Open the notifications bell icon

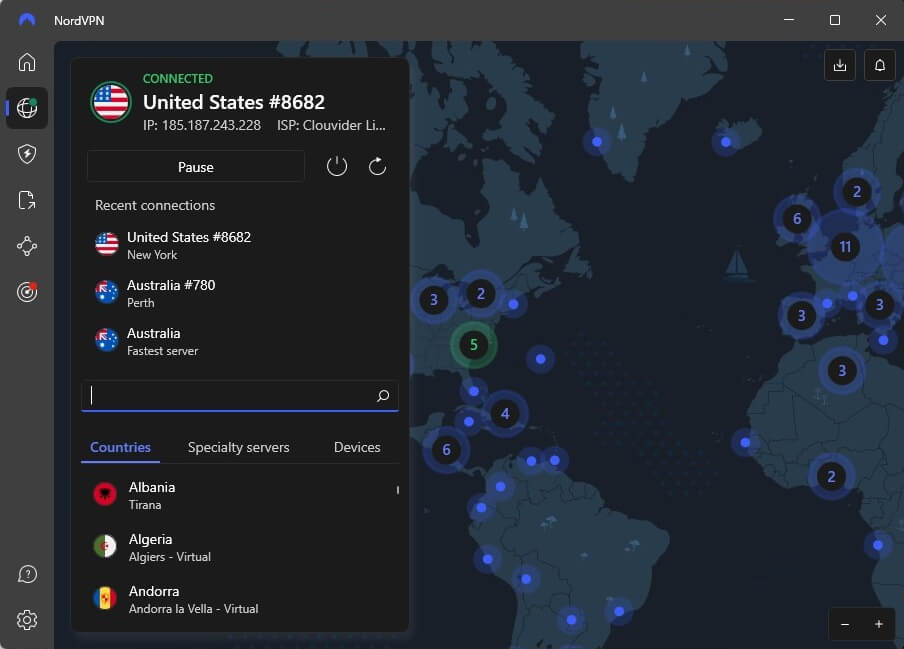click(880, 65)
